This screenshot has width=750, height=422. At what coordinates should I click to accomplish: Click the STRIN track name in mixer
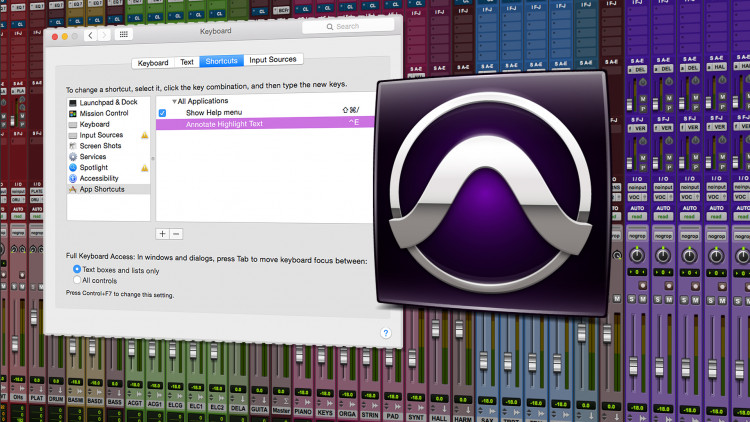click(x=370, y=415)
